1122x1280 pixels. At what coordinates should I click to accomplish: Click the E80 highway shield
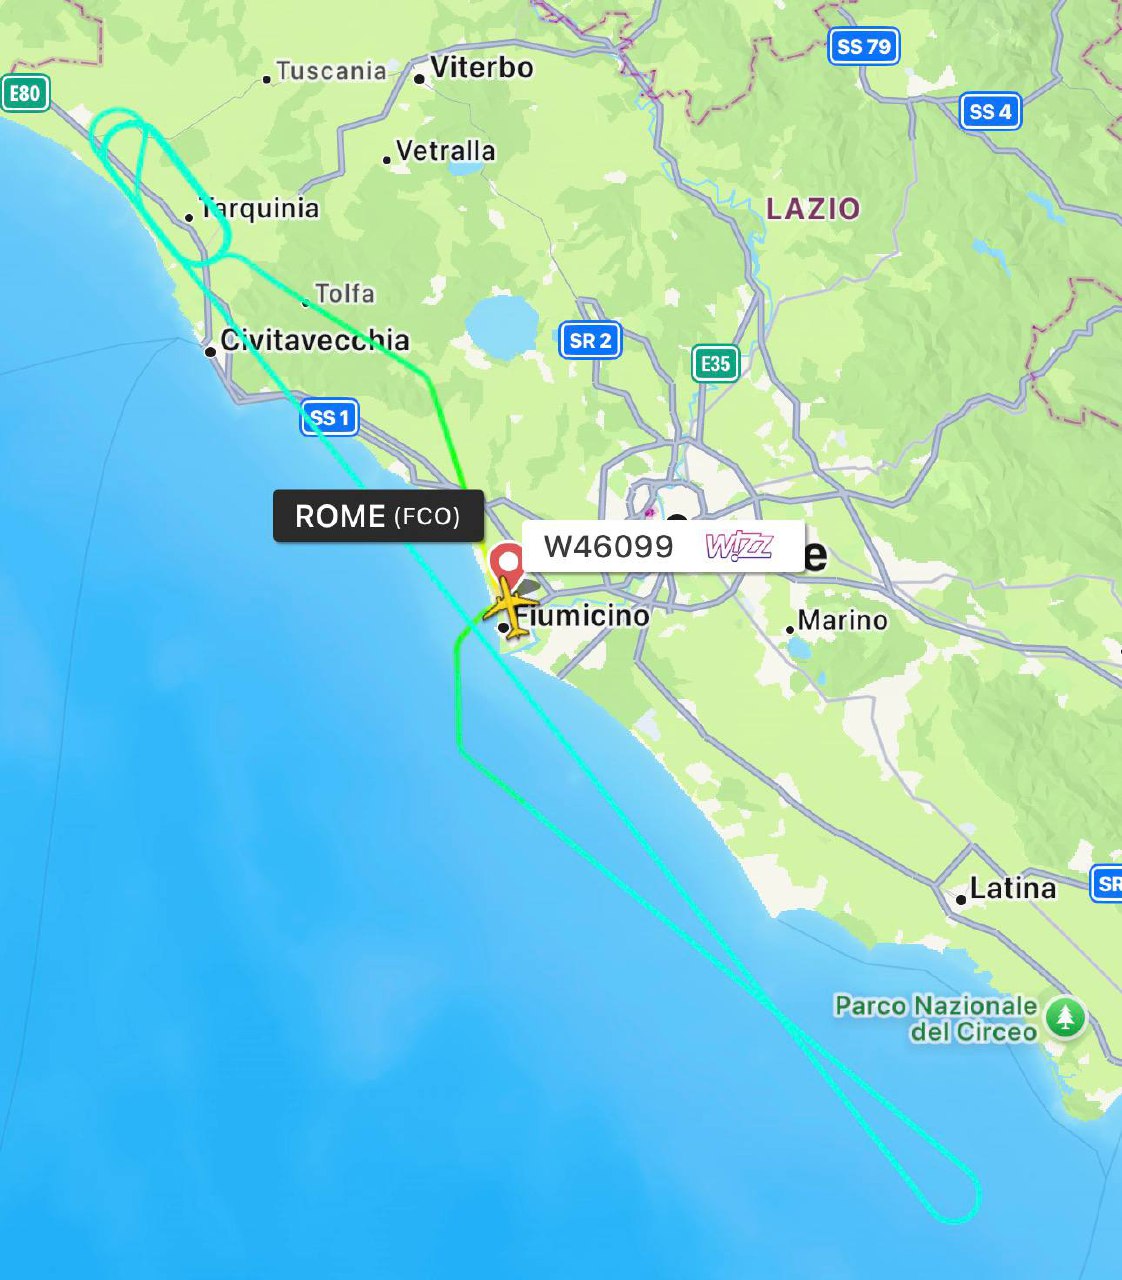[x=25, y=94]
